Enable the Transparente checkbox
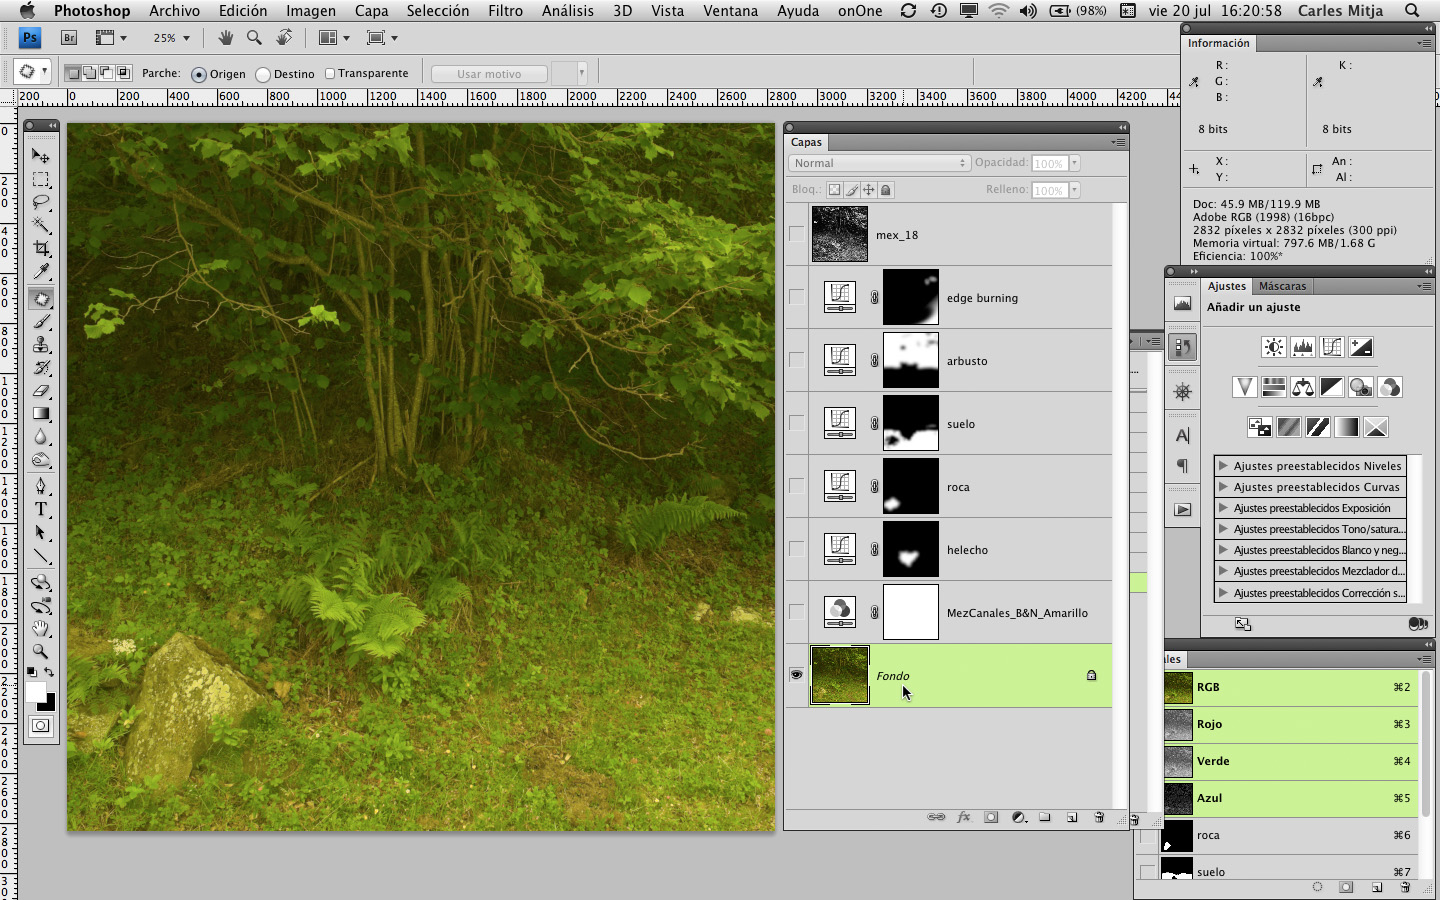The height and width of the screenshot is (900, 1440). [x=330, y=73]
